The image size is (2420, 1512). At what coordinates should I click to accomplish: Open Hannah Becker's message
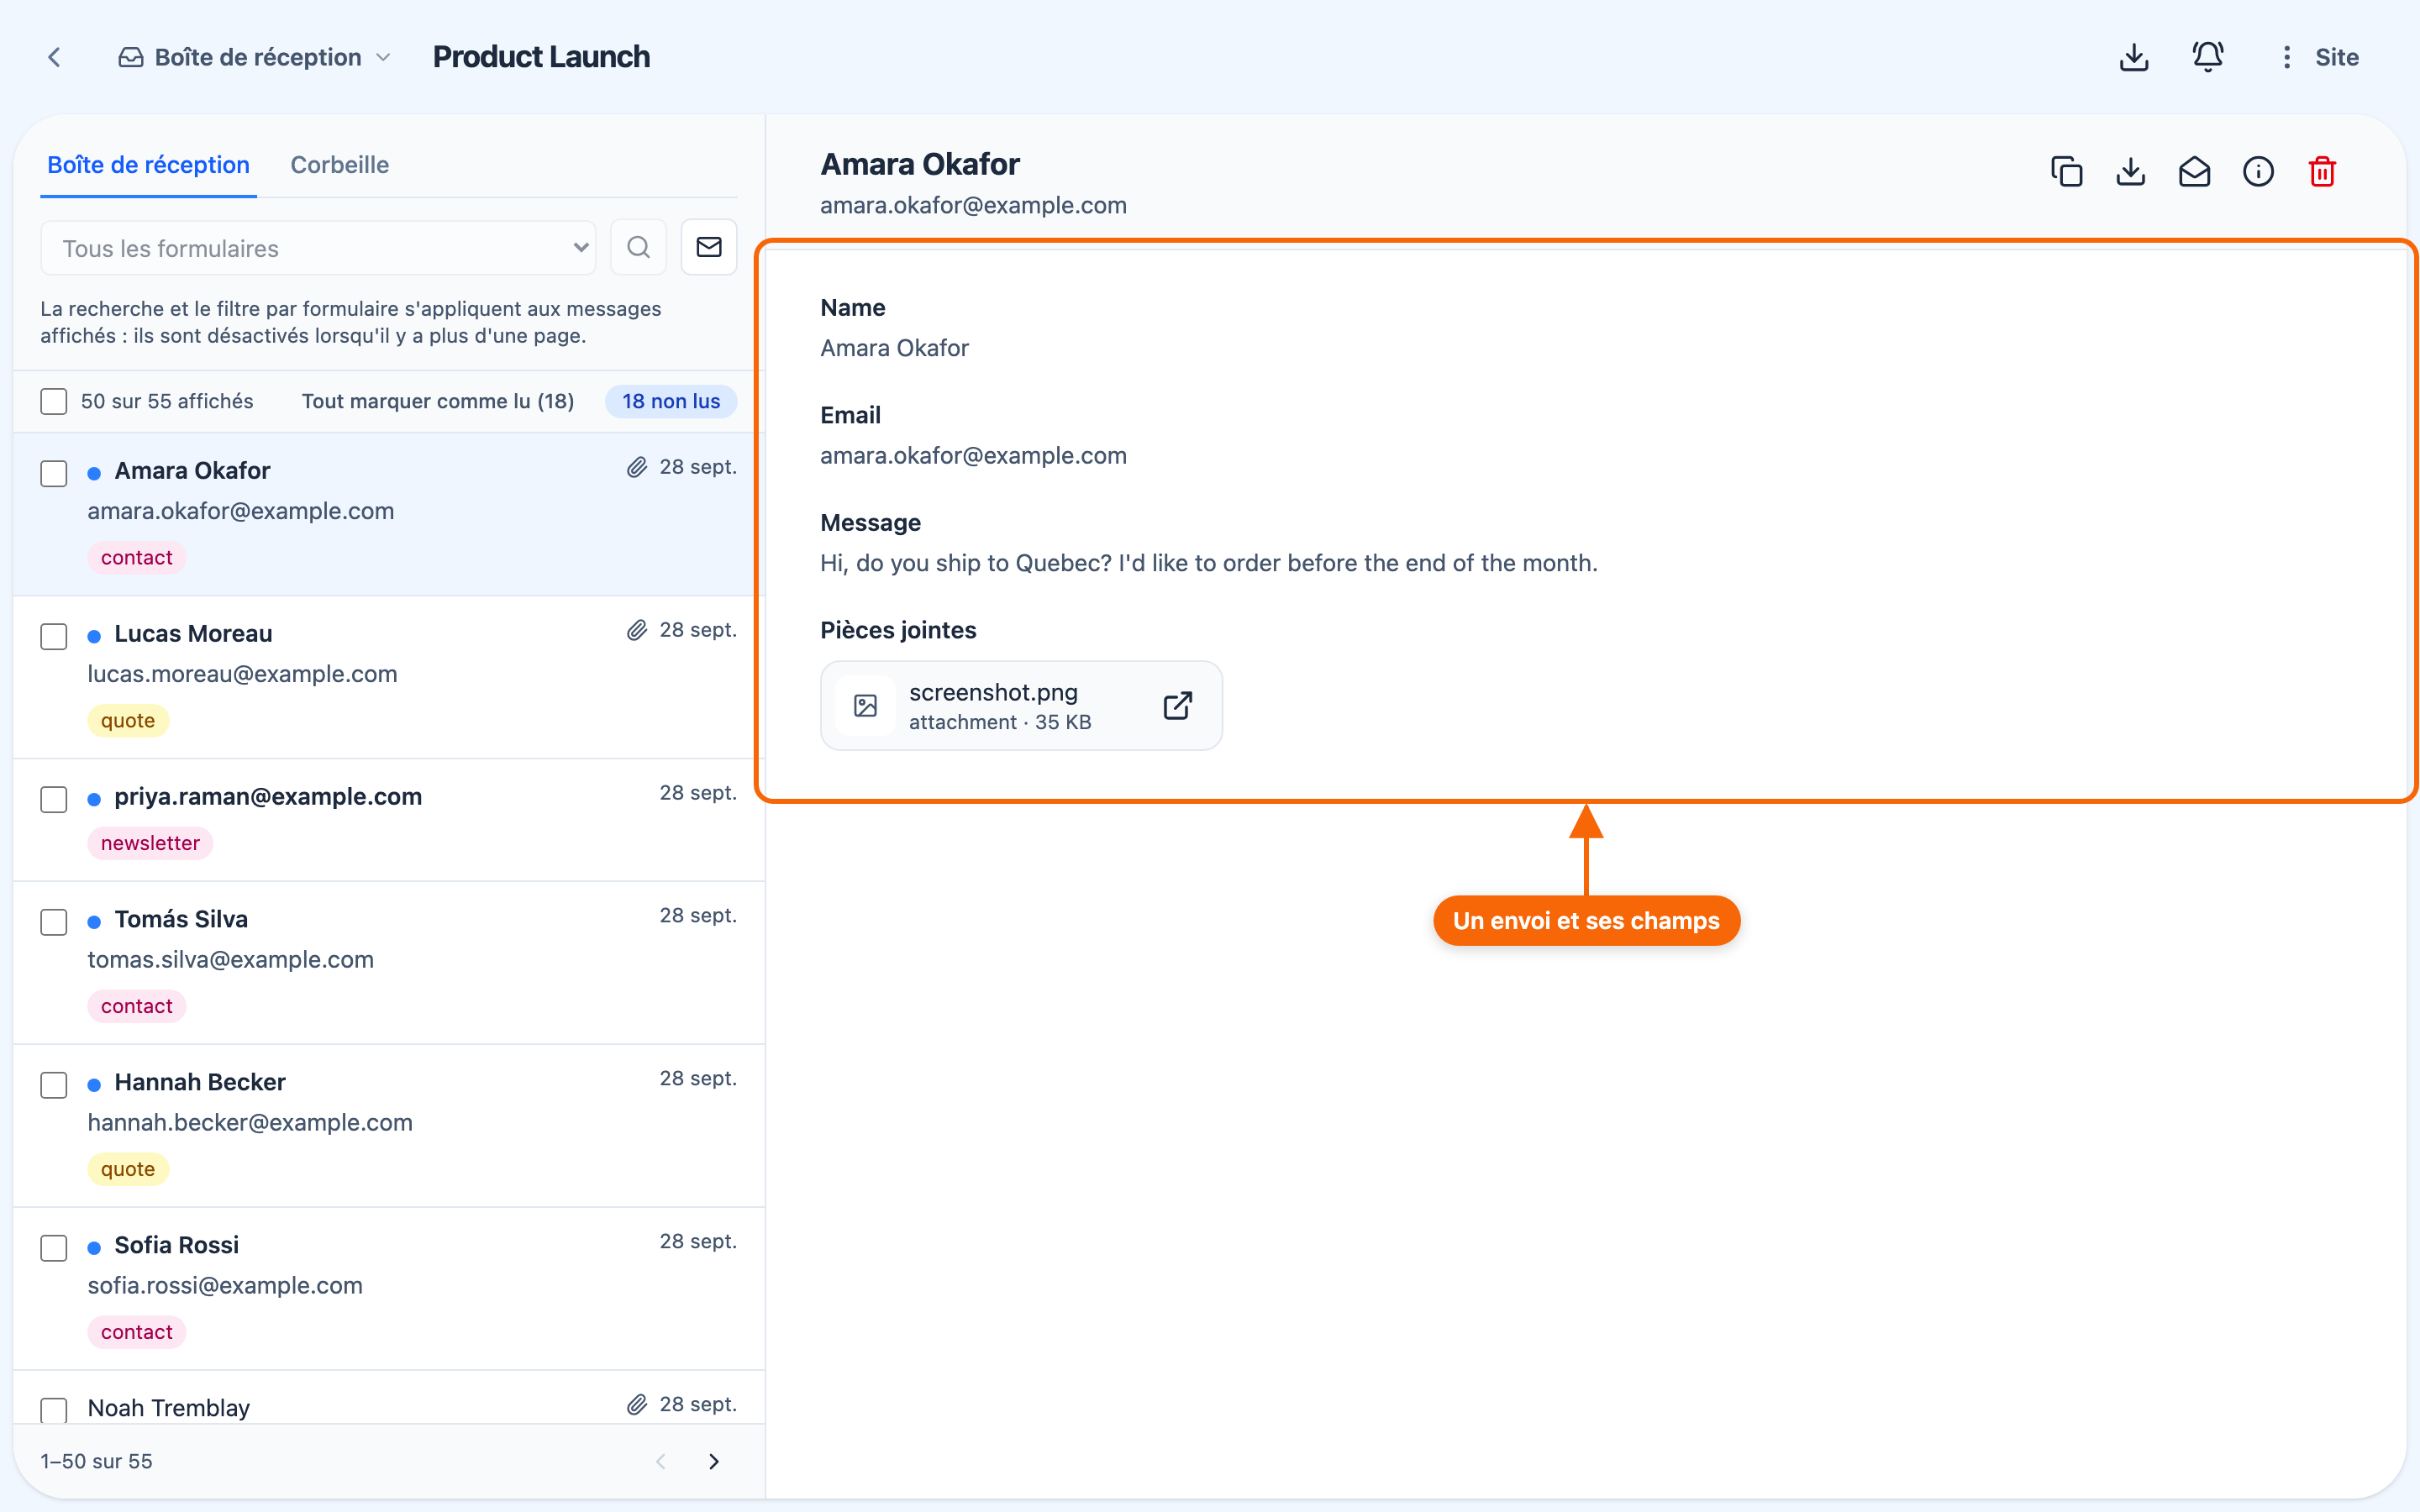[389, 1126]
